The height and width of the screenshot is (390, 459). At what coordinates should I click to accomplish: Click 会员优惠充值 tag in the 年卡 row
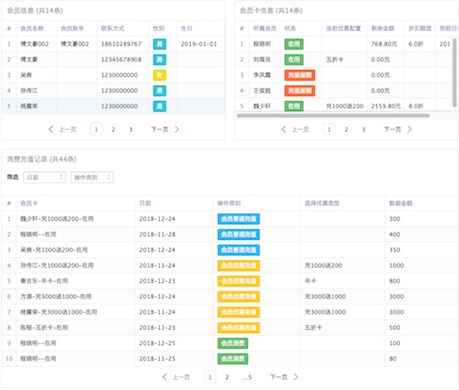[x=239, y=281]
